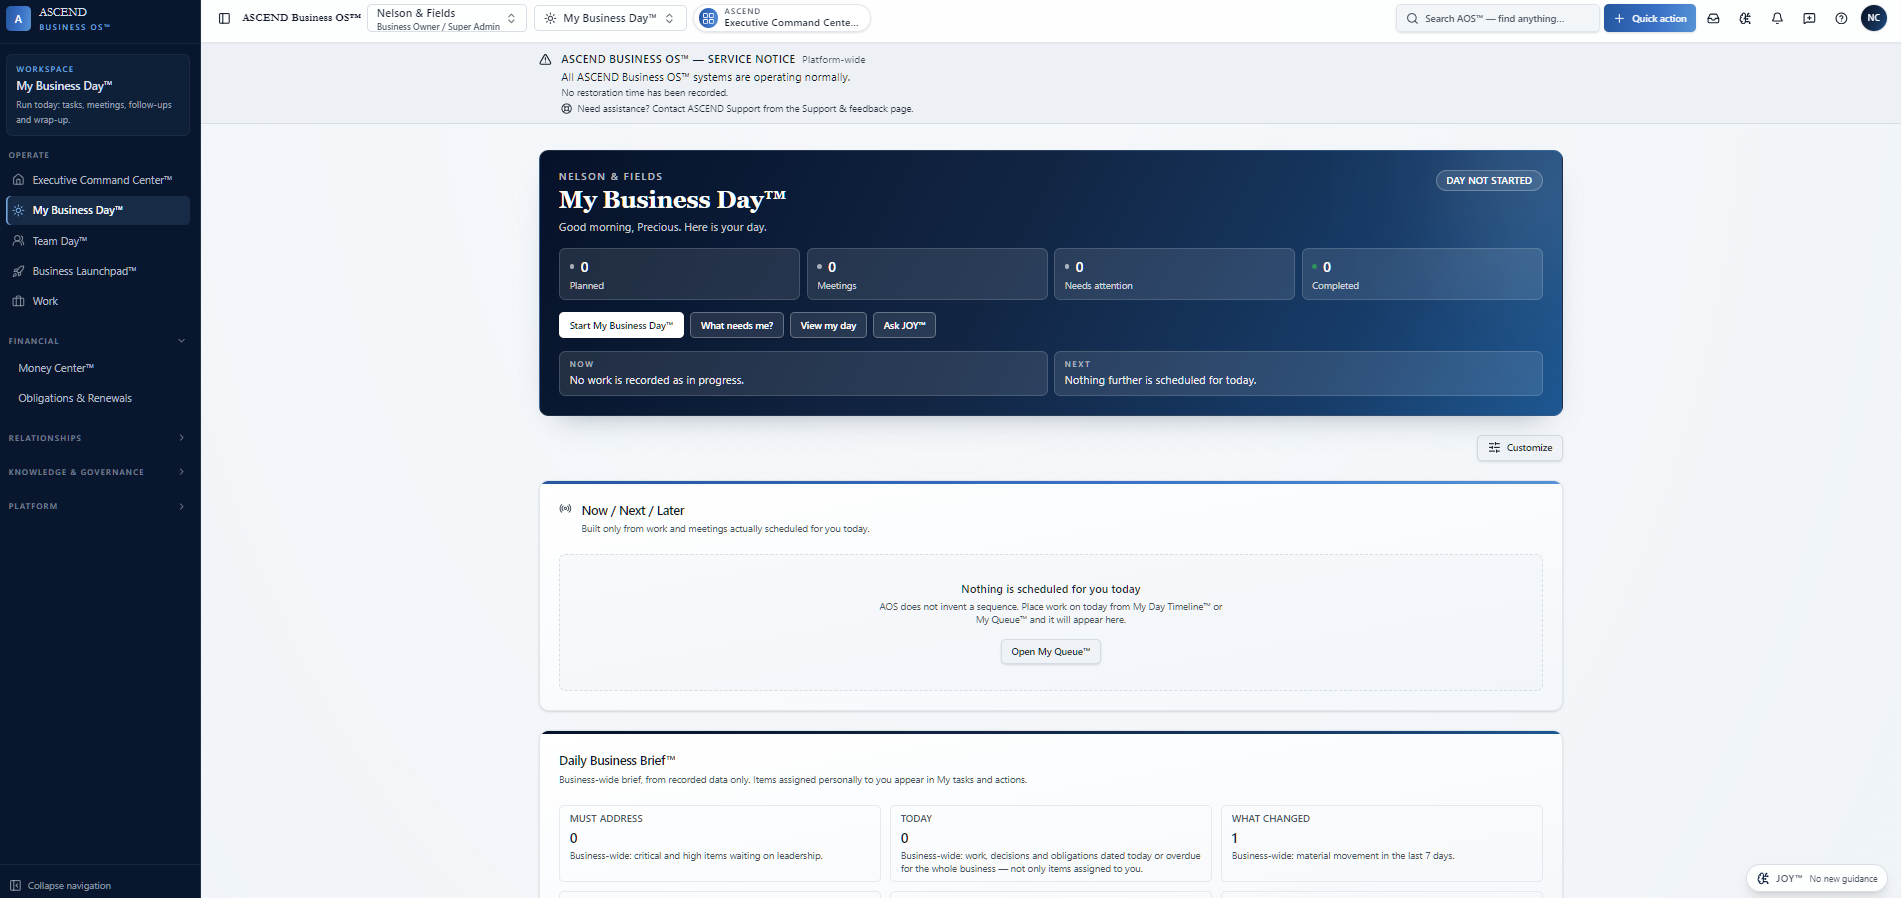This screenshot has height=898, width=1902.
Task: Click Start My Business Day button
Action: (x=621, y=325)
